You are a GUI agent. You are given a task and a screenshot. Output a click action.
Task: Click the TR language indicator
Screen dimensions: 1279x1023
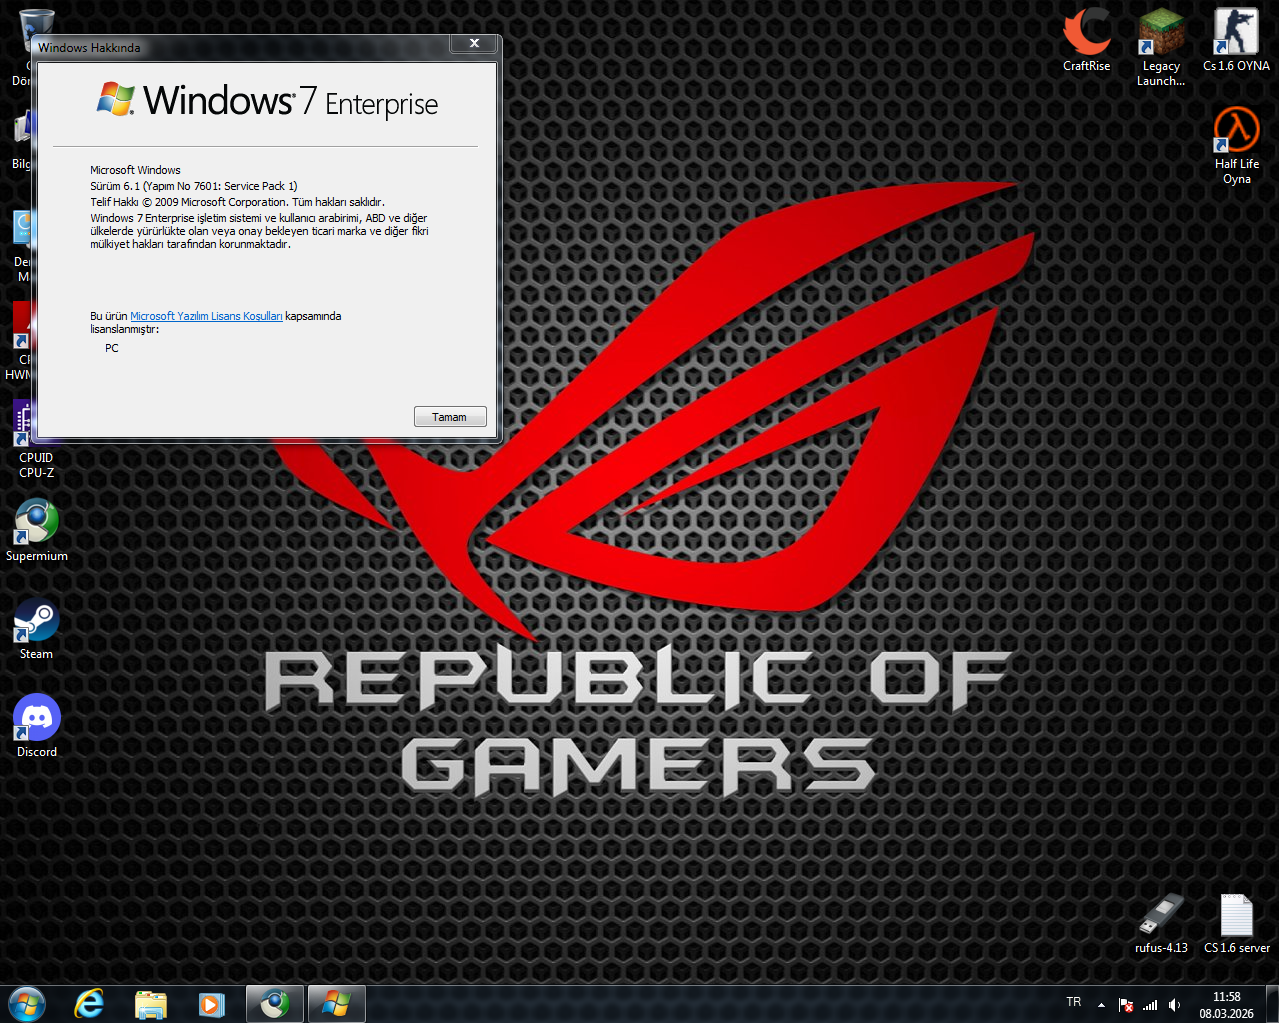click(1073, 1002)
